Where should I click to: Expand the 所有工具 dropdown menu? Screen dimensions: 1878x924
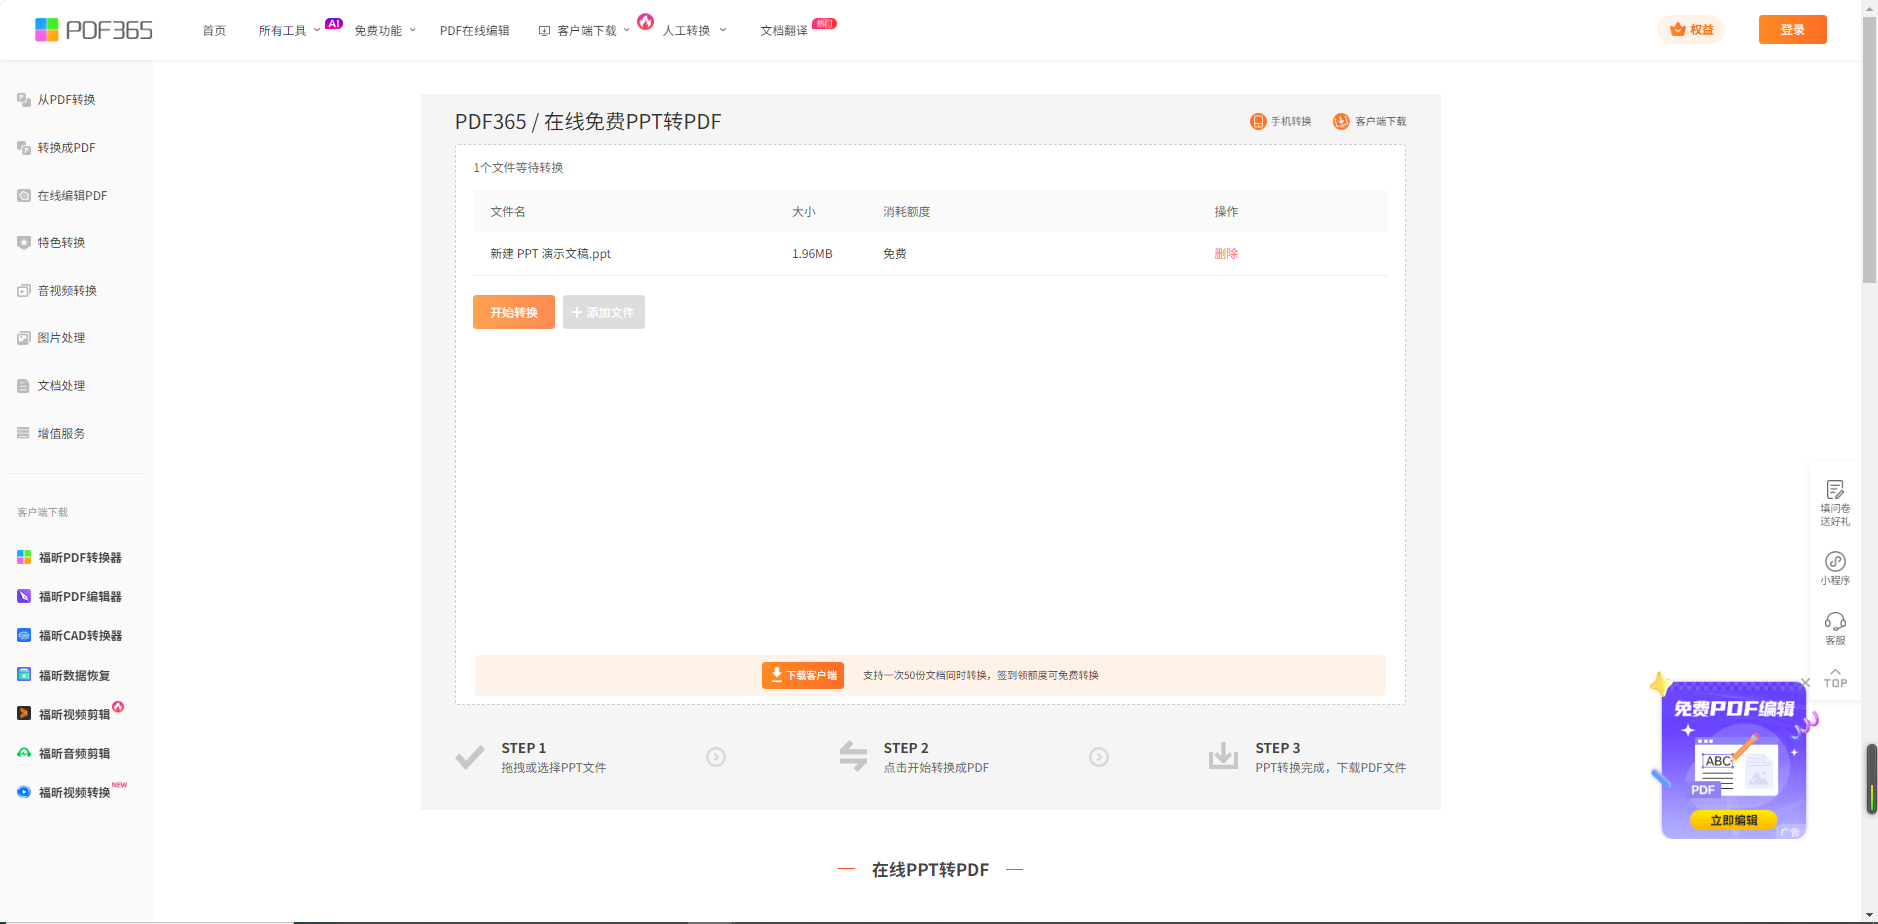click(289, 31)
